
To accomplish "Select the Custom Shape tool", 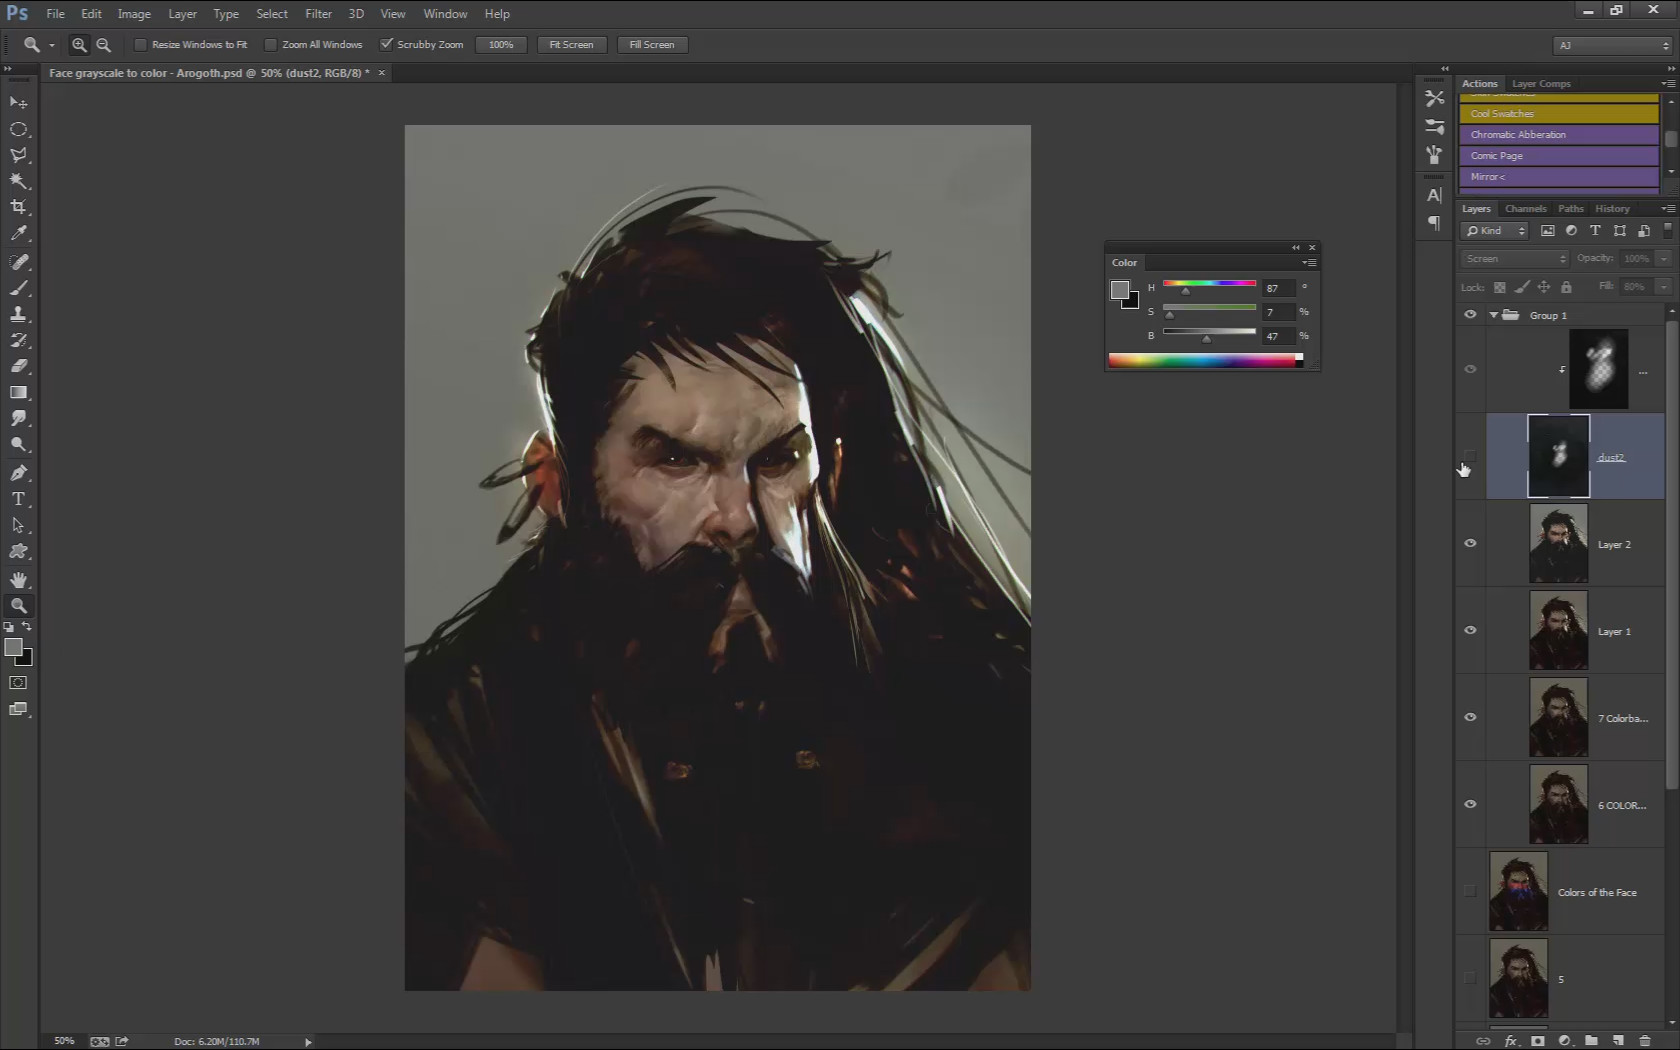I will 18,551.
